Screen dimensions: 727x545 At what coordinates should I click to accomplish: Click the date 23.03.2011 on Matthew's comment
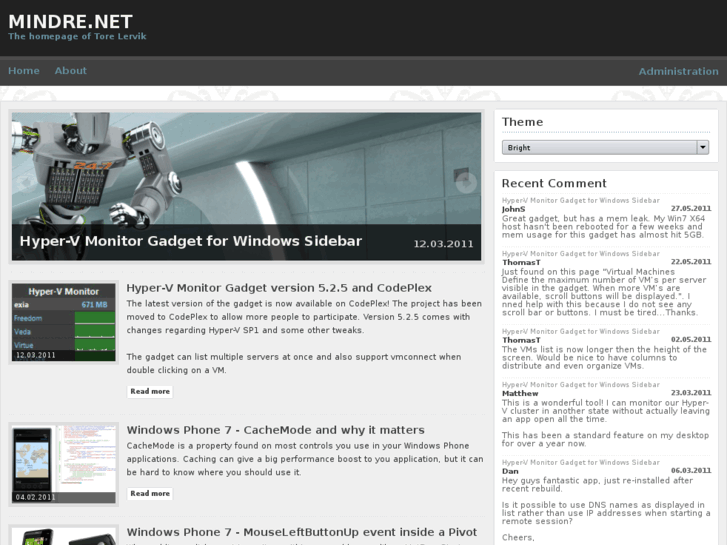click(691, 393)
